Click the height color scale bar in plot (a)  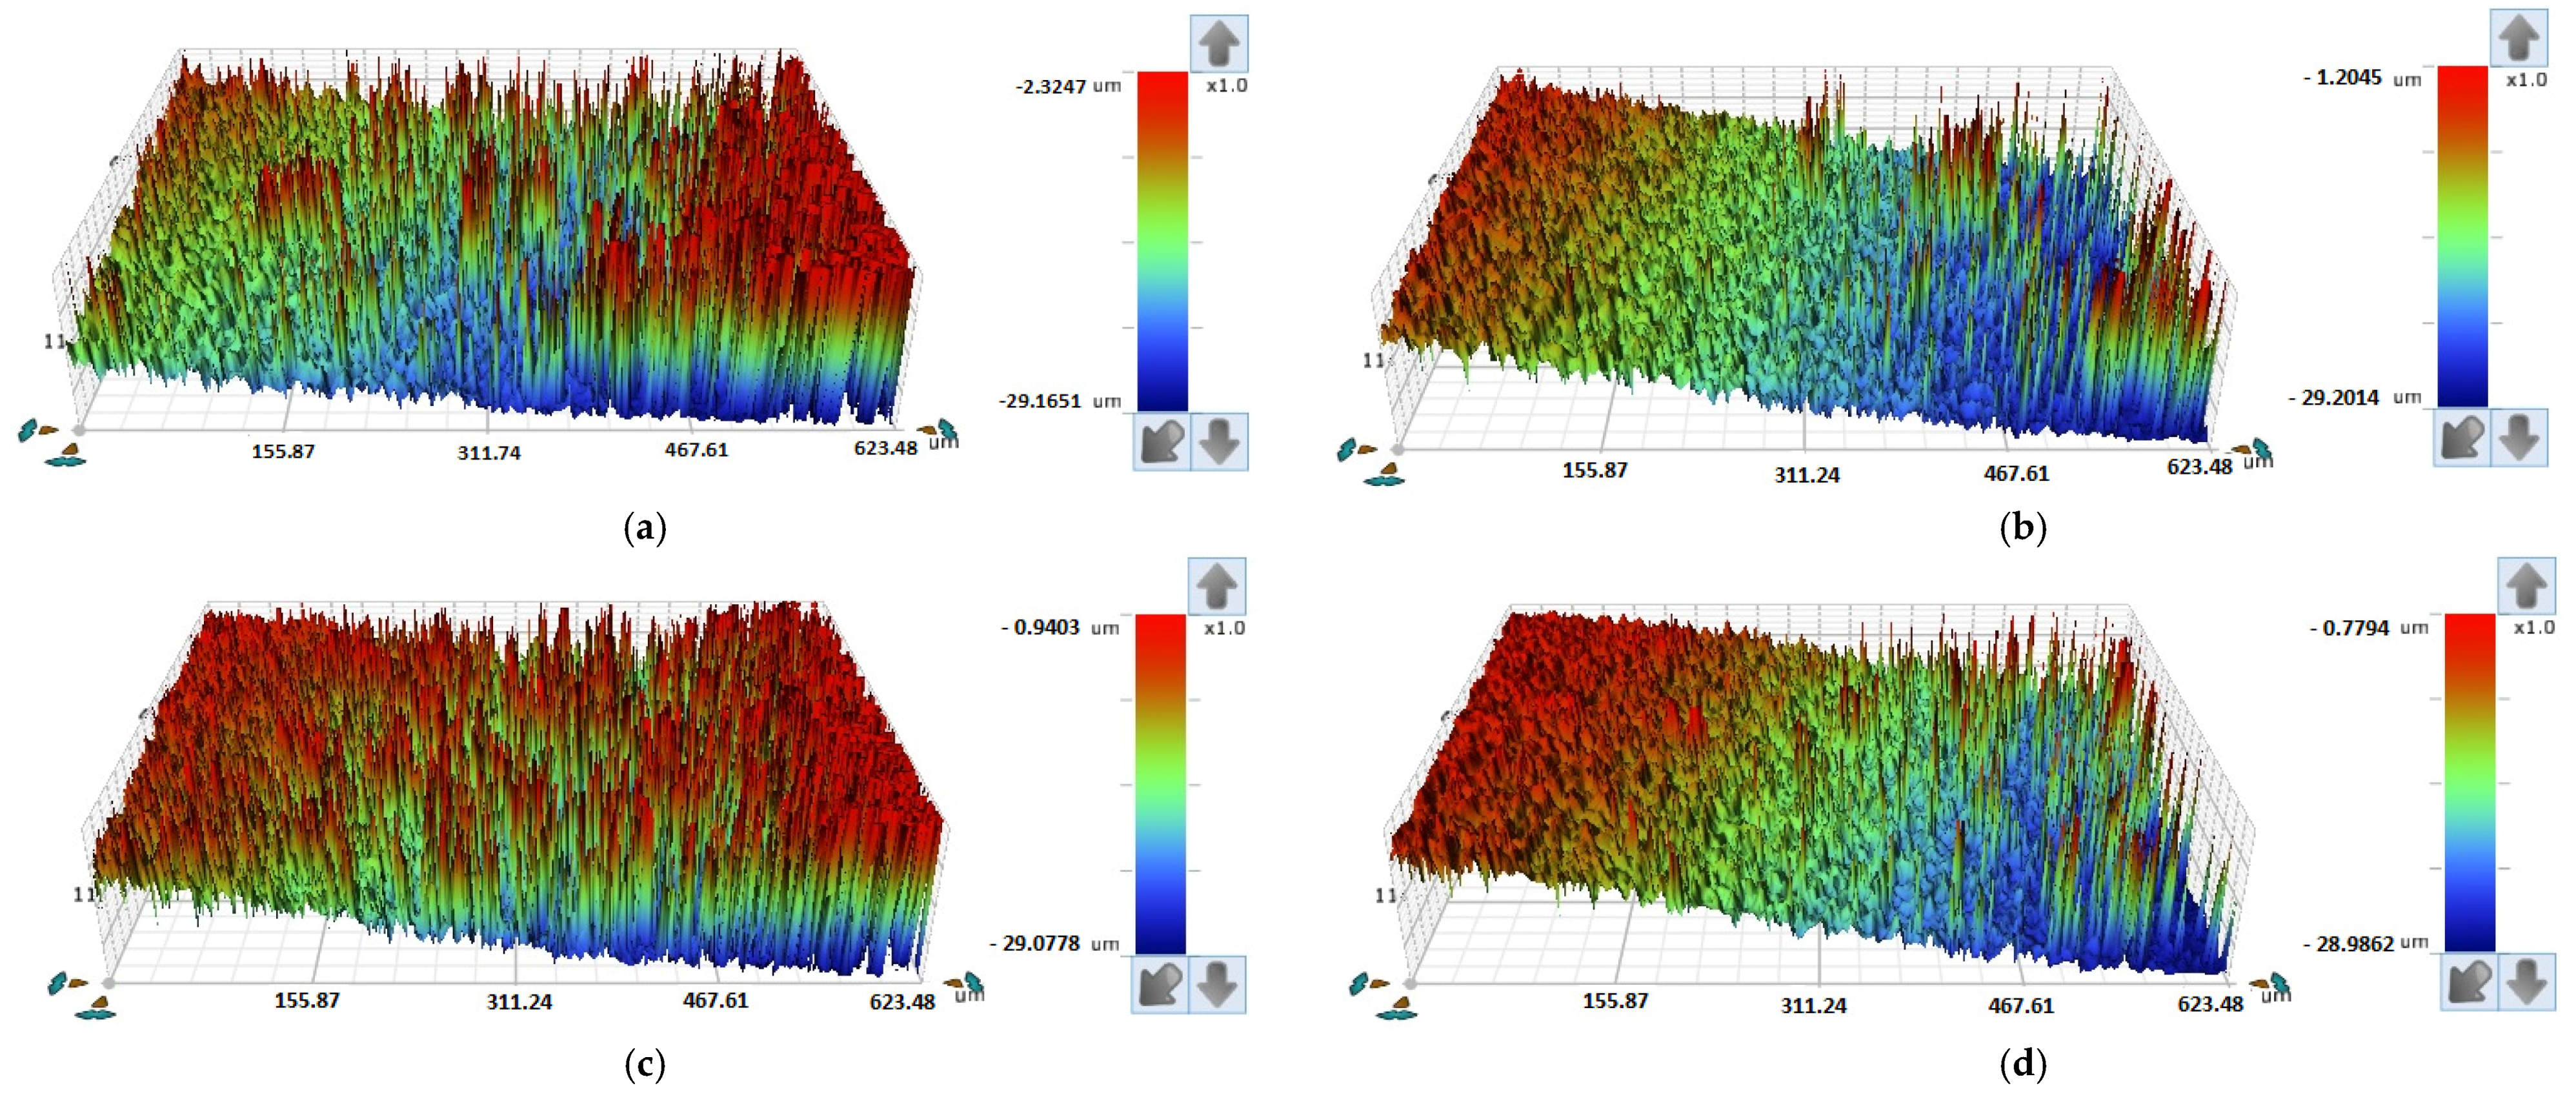[1162, 240]
